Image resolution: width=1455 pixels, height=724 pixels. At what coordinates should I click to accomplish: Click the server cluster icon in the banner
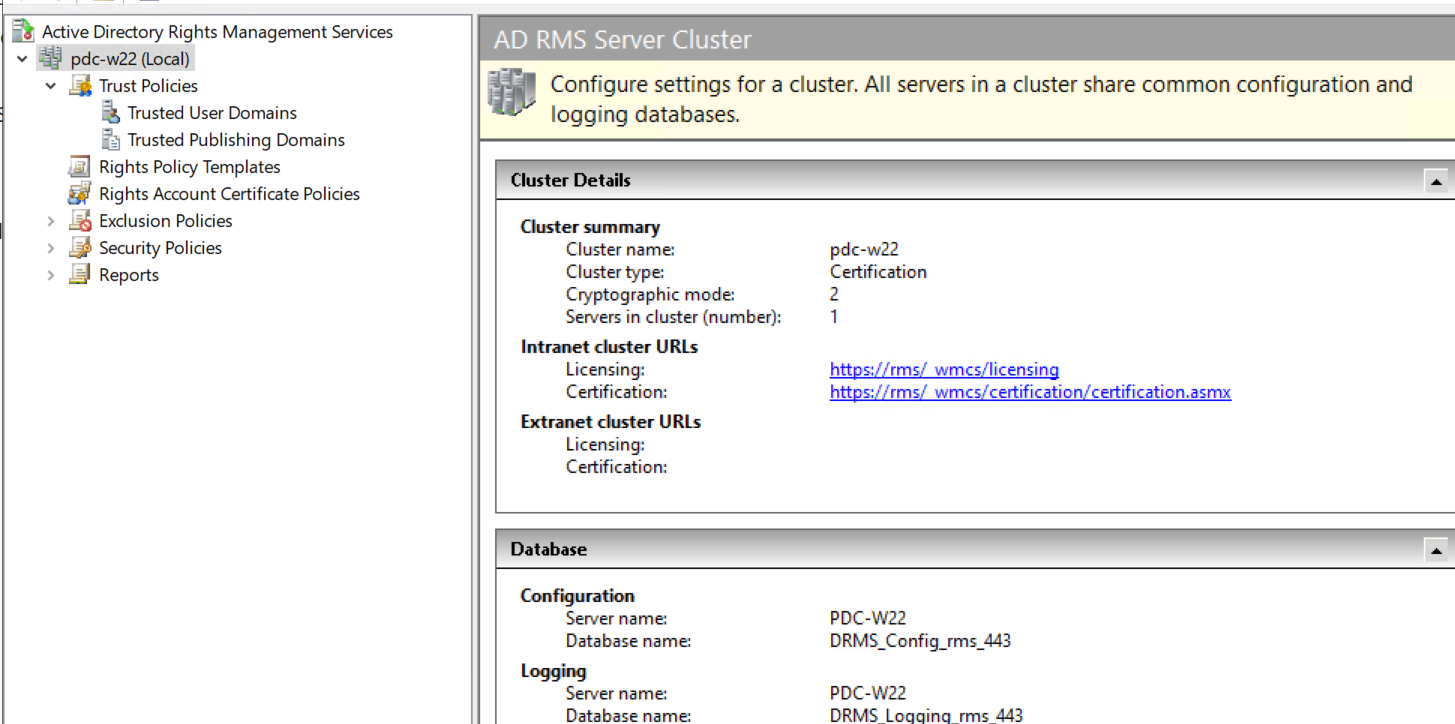click(x=511, y=92)
